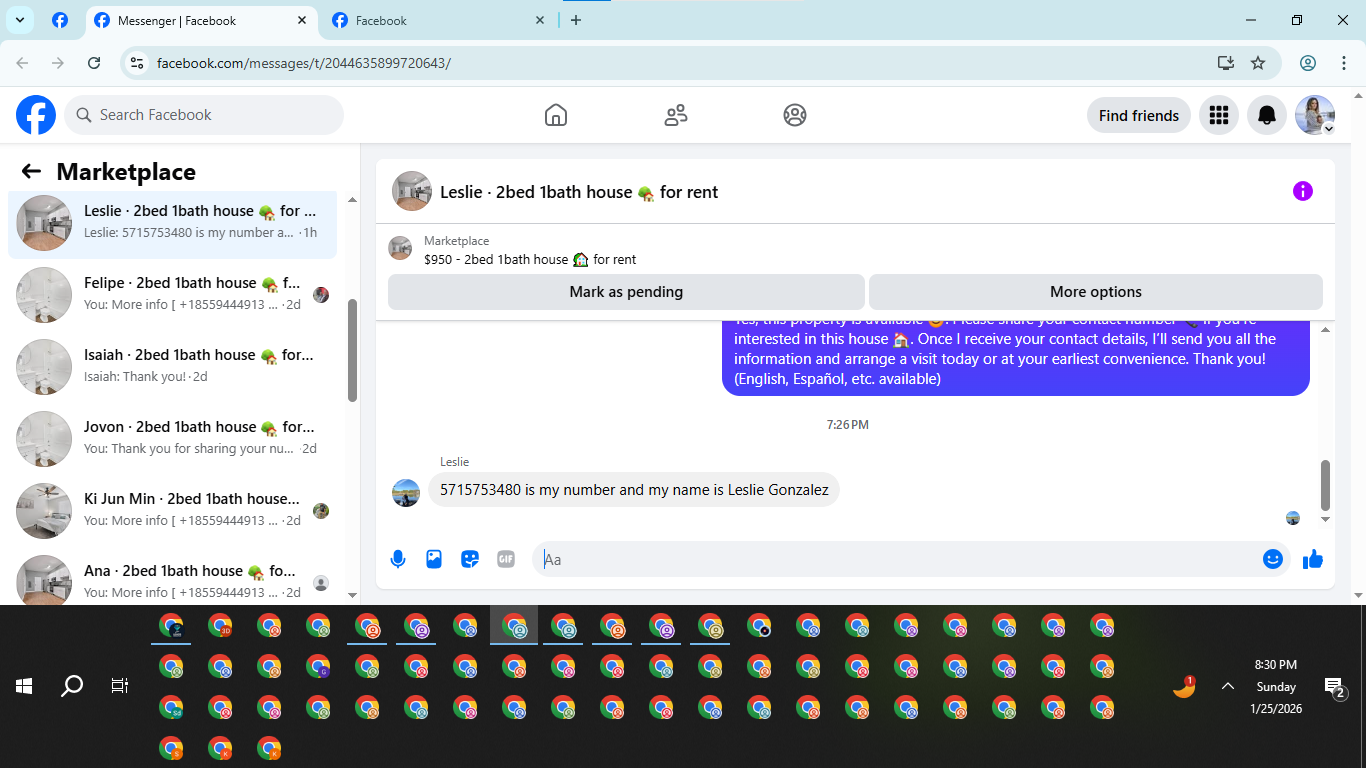Attach a photo file in composer

point(434,559)
